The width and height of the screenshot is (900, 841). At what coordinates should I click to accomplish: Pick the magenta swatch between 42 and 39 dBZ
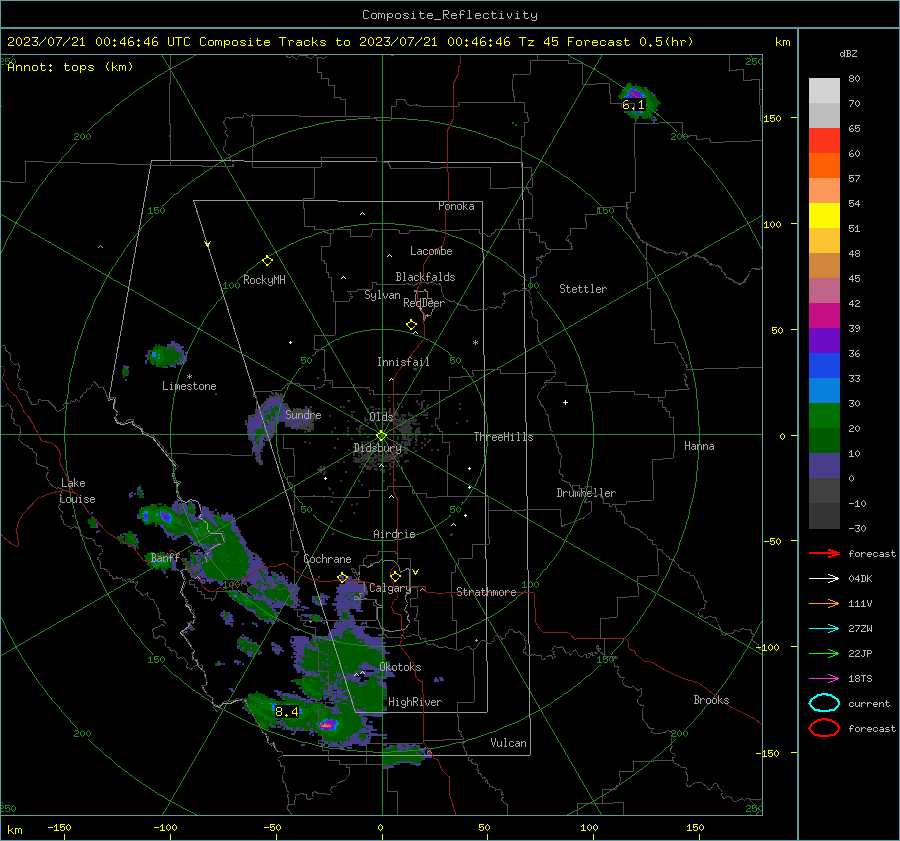click(824, 316)
